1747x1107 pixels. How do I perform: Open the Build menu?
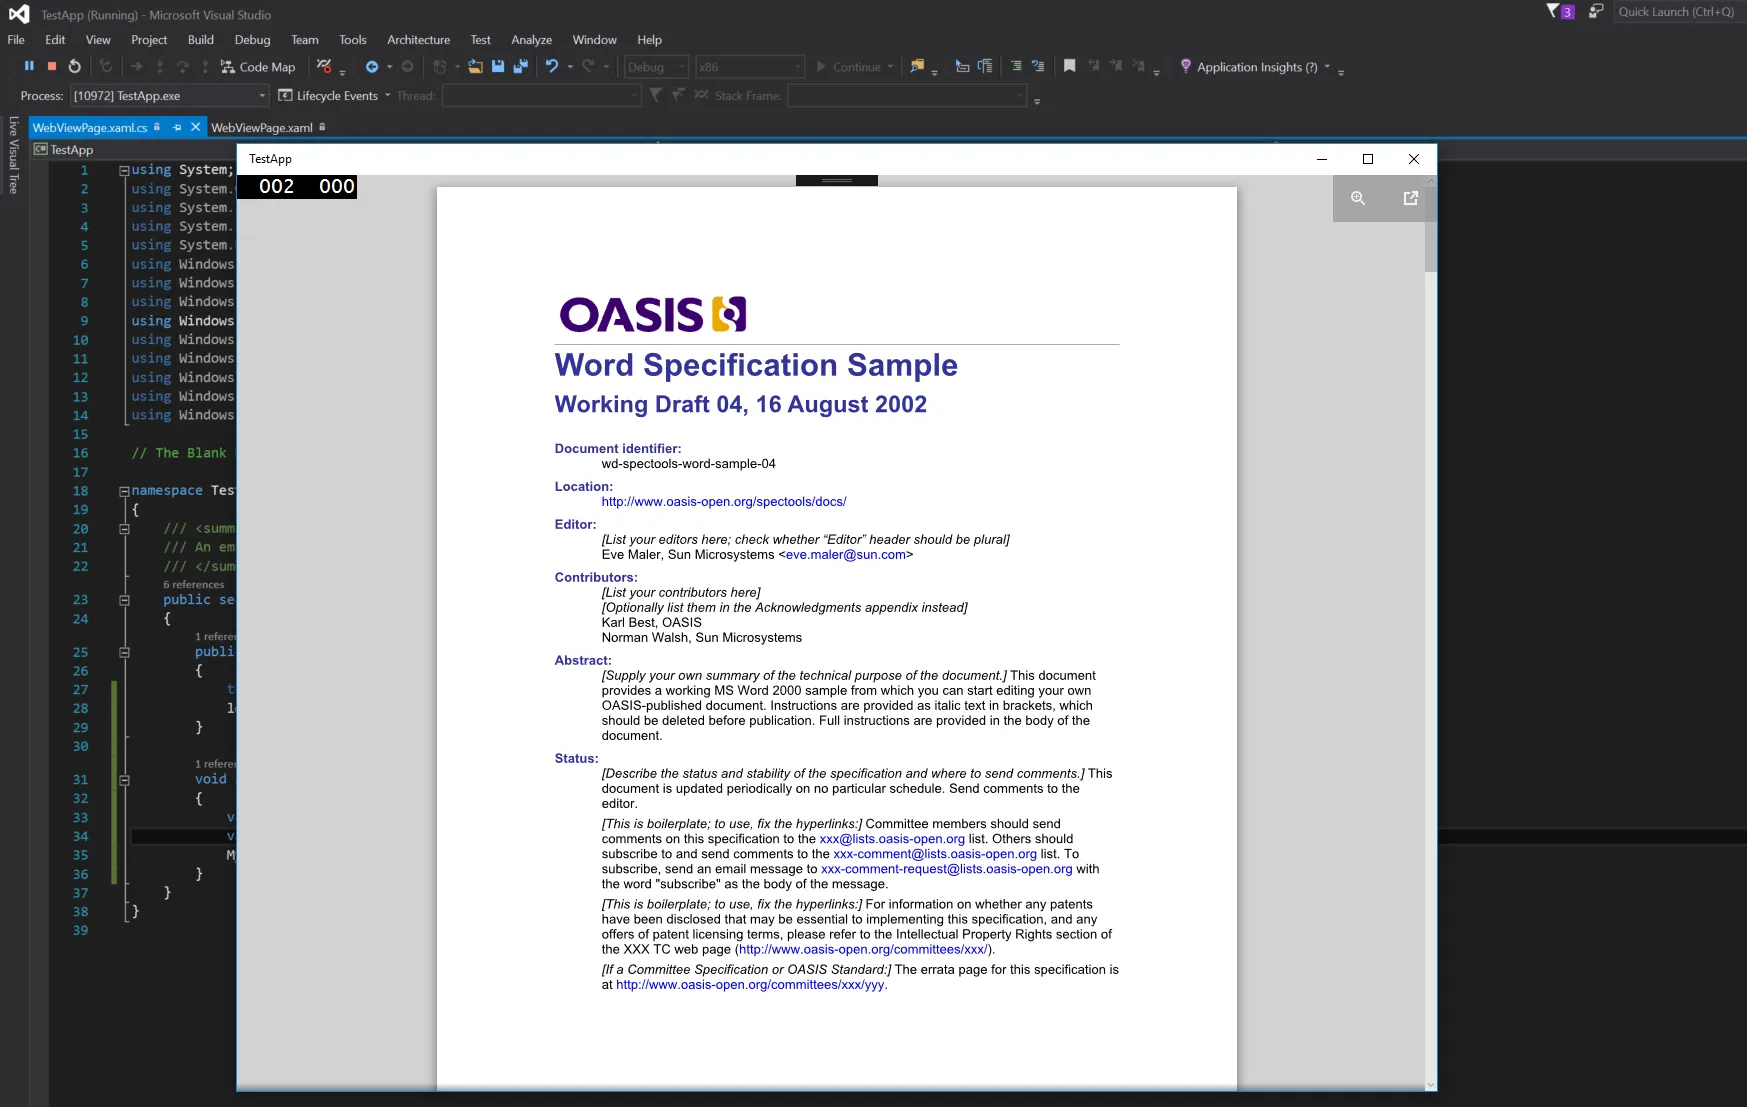201,40
